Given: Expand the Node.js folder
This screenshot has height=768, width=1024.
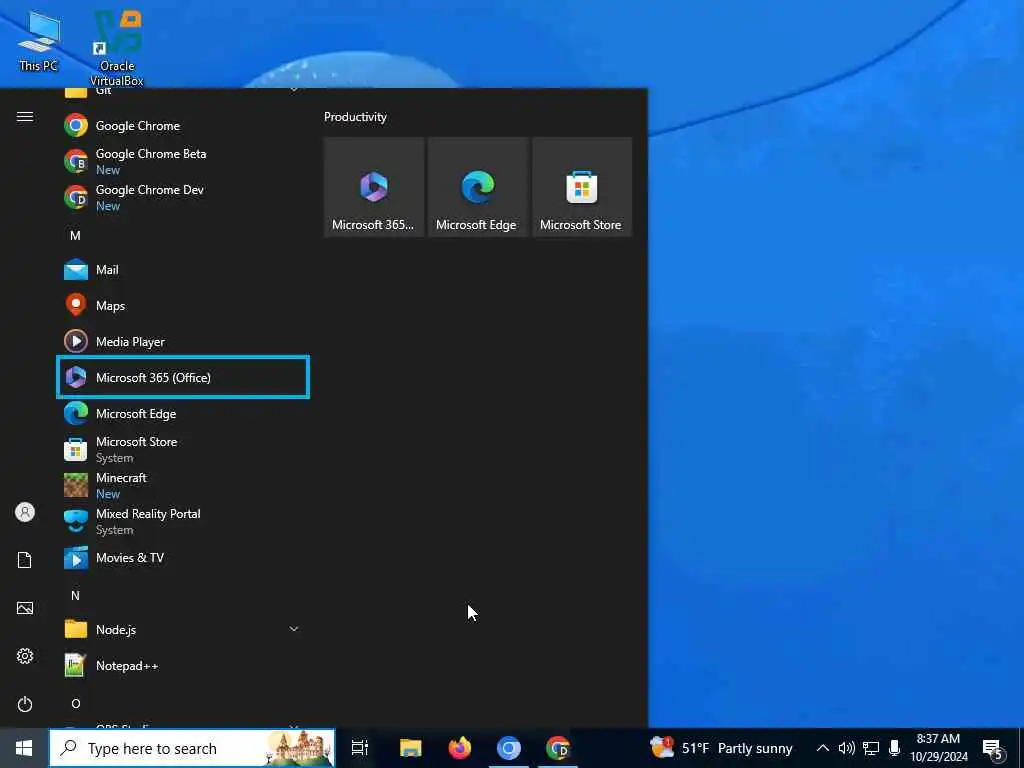Looking at the screenshot, I should [183, 630].
